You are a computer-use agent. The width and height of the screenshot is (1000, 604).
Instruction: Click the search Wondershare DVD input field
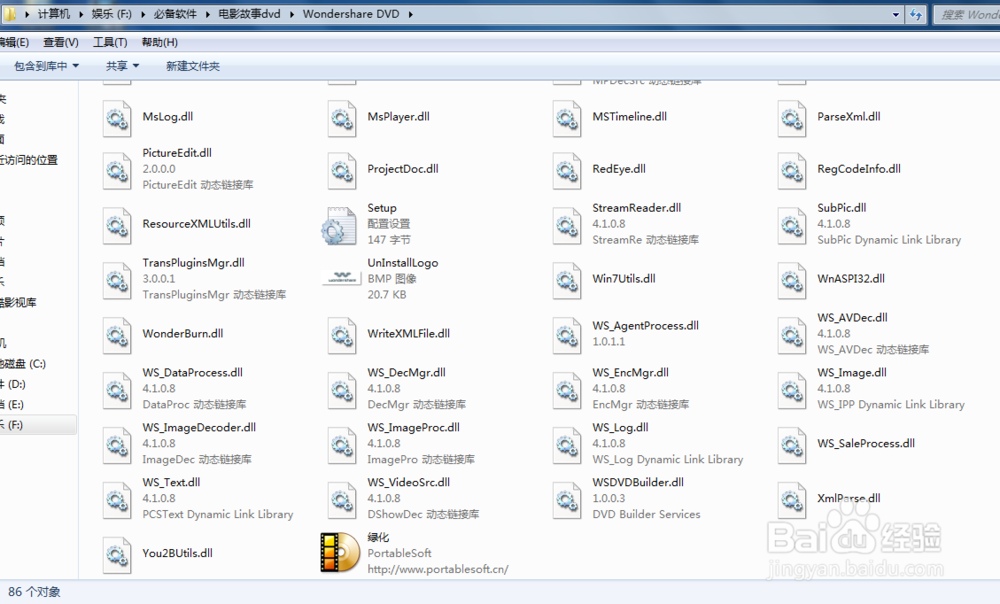(967, 14)
